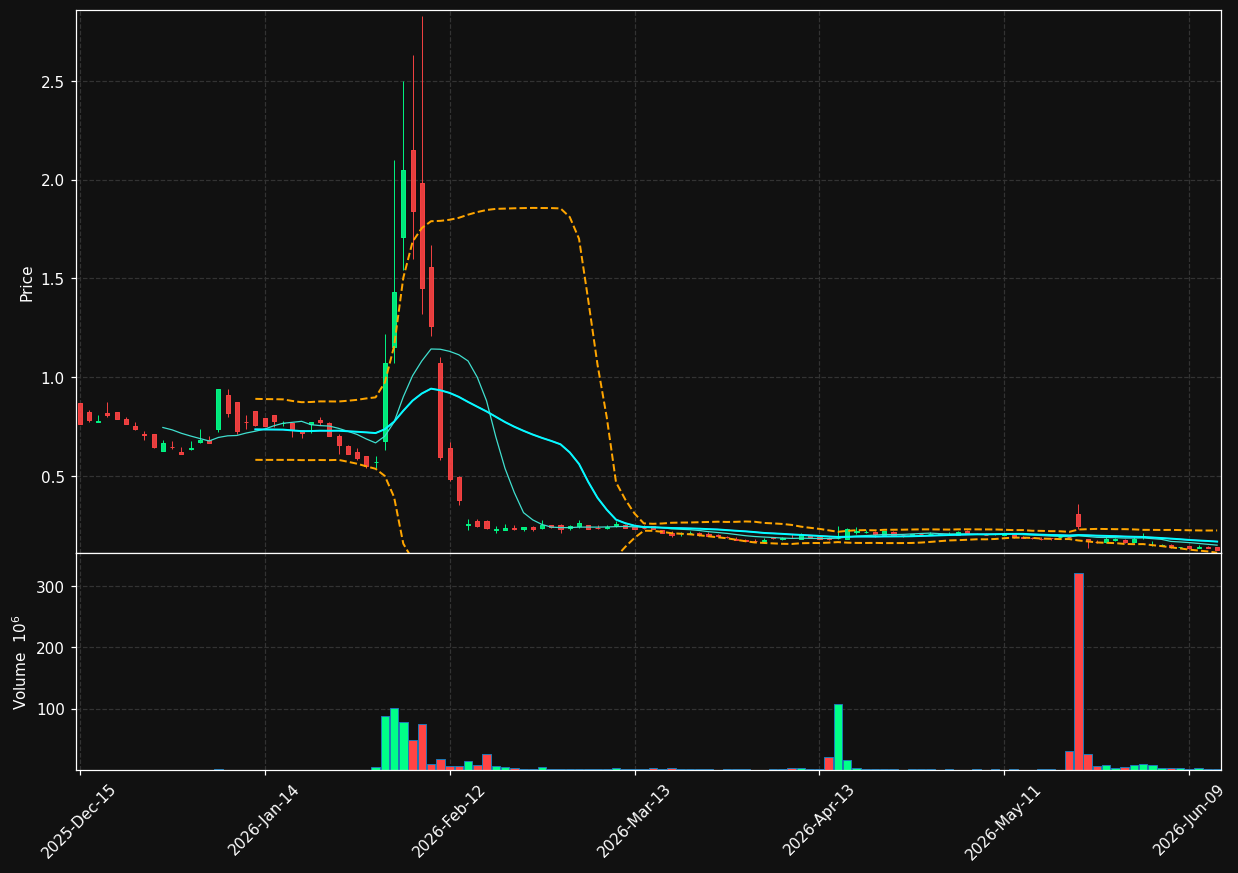This screenshot has width=1238, height=873.
Task: Click the 2026-Jan-14 date label
Action: click(263, 821)
